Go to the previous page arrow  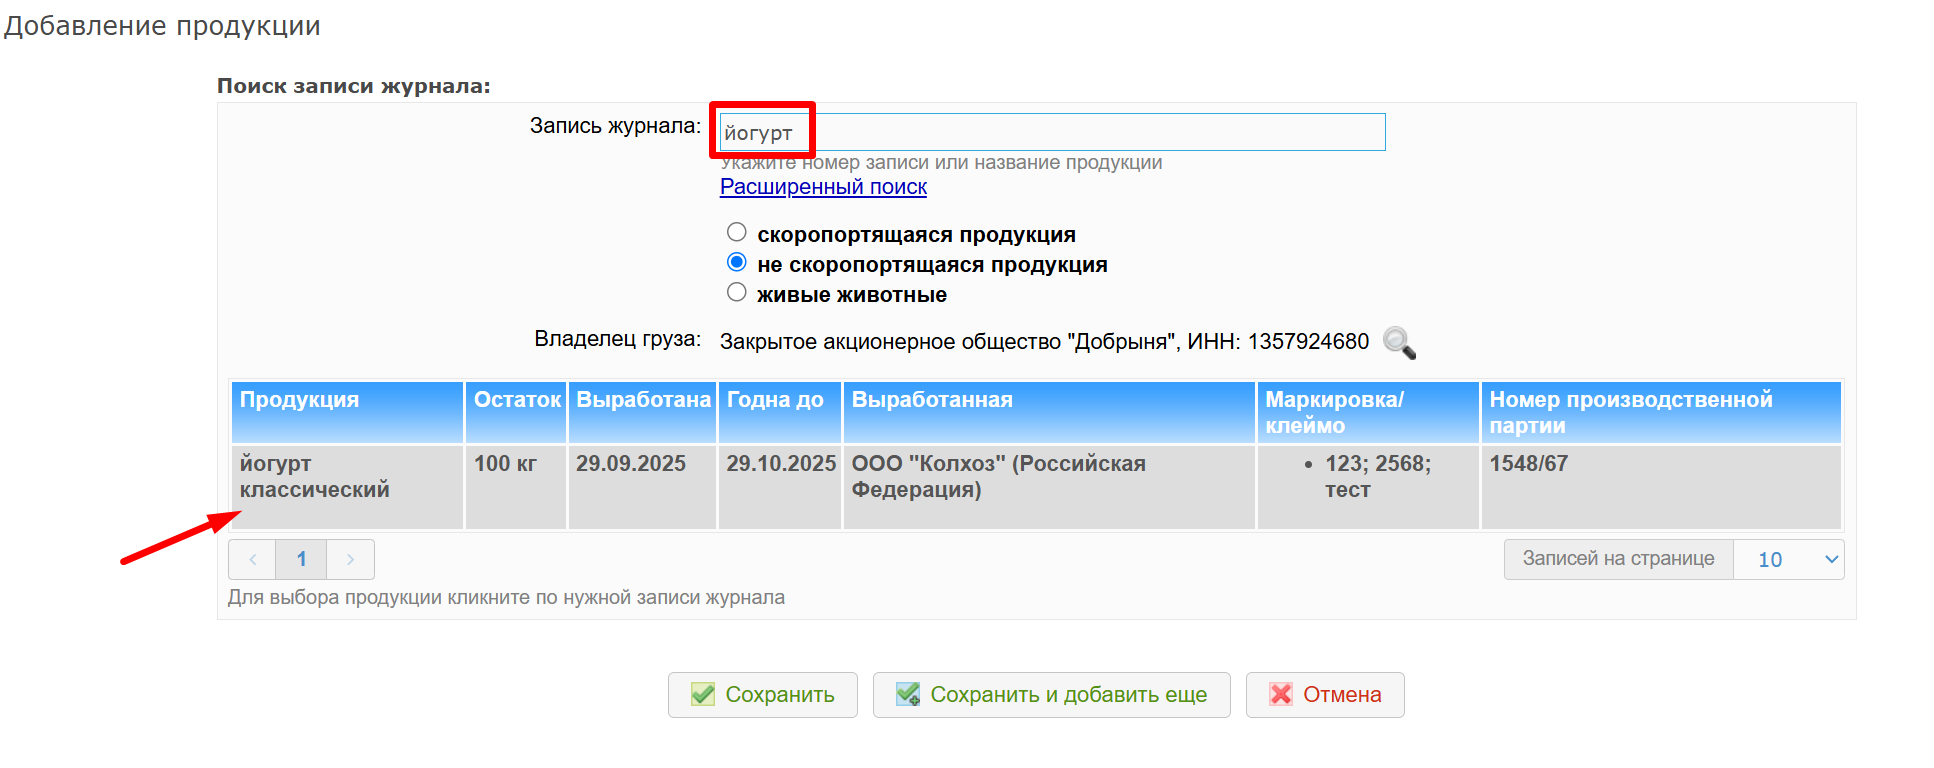tap(253, 560)
